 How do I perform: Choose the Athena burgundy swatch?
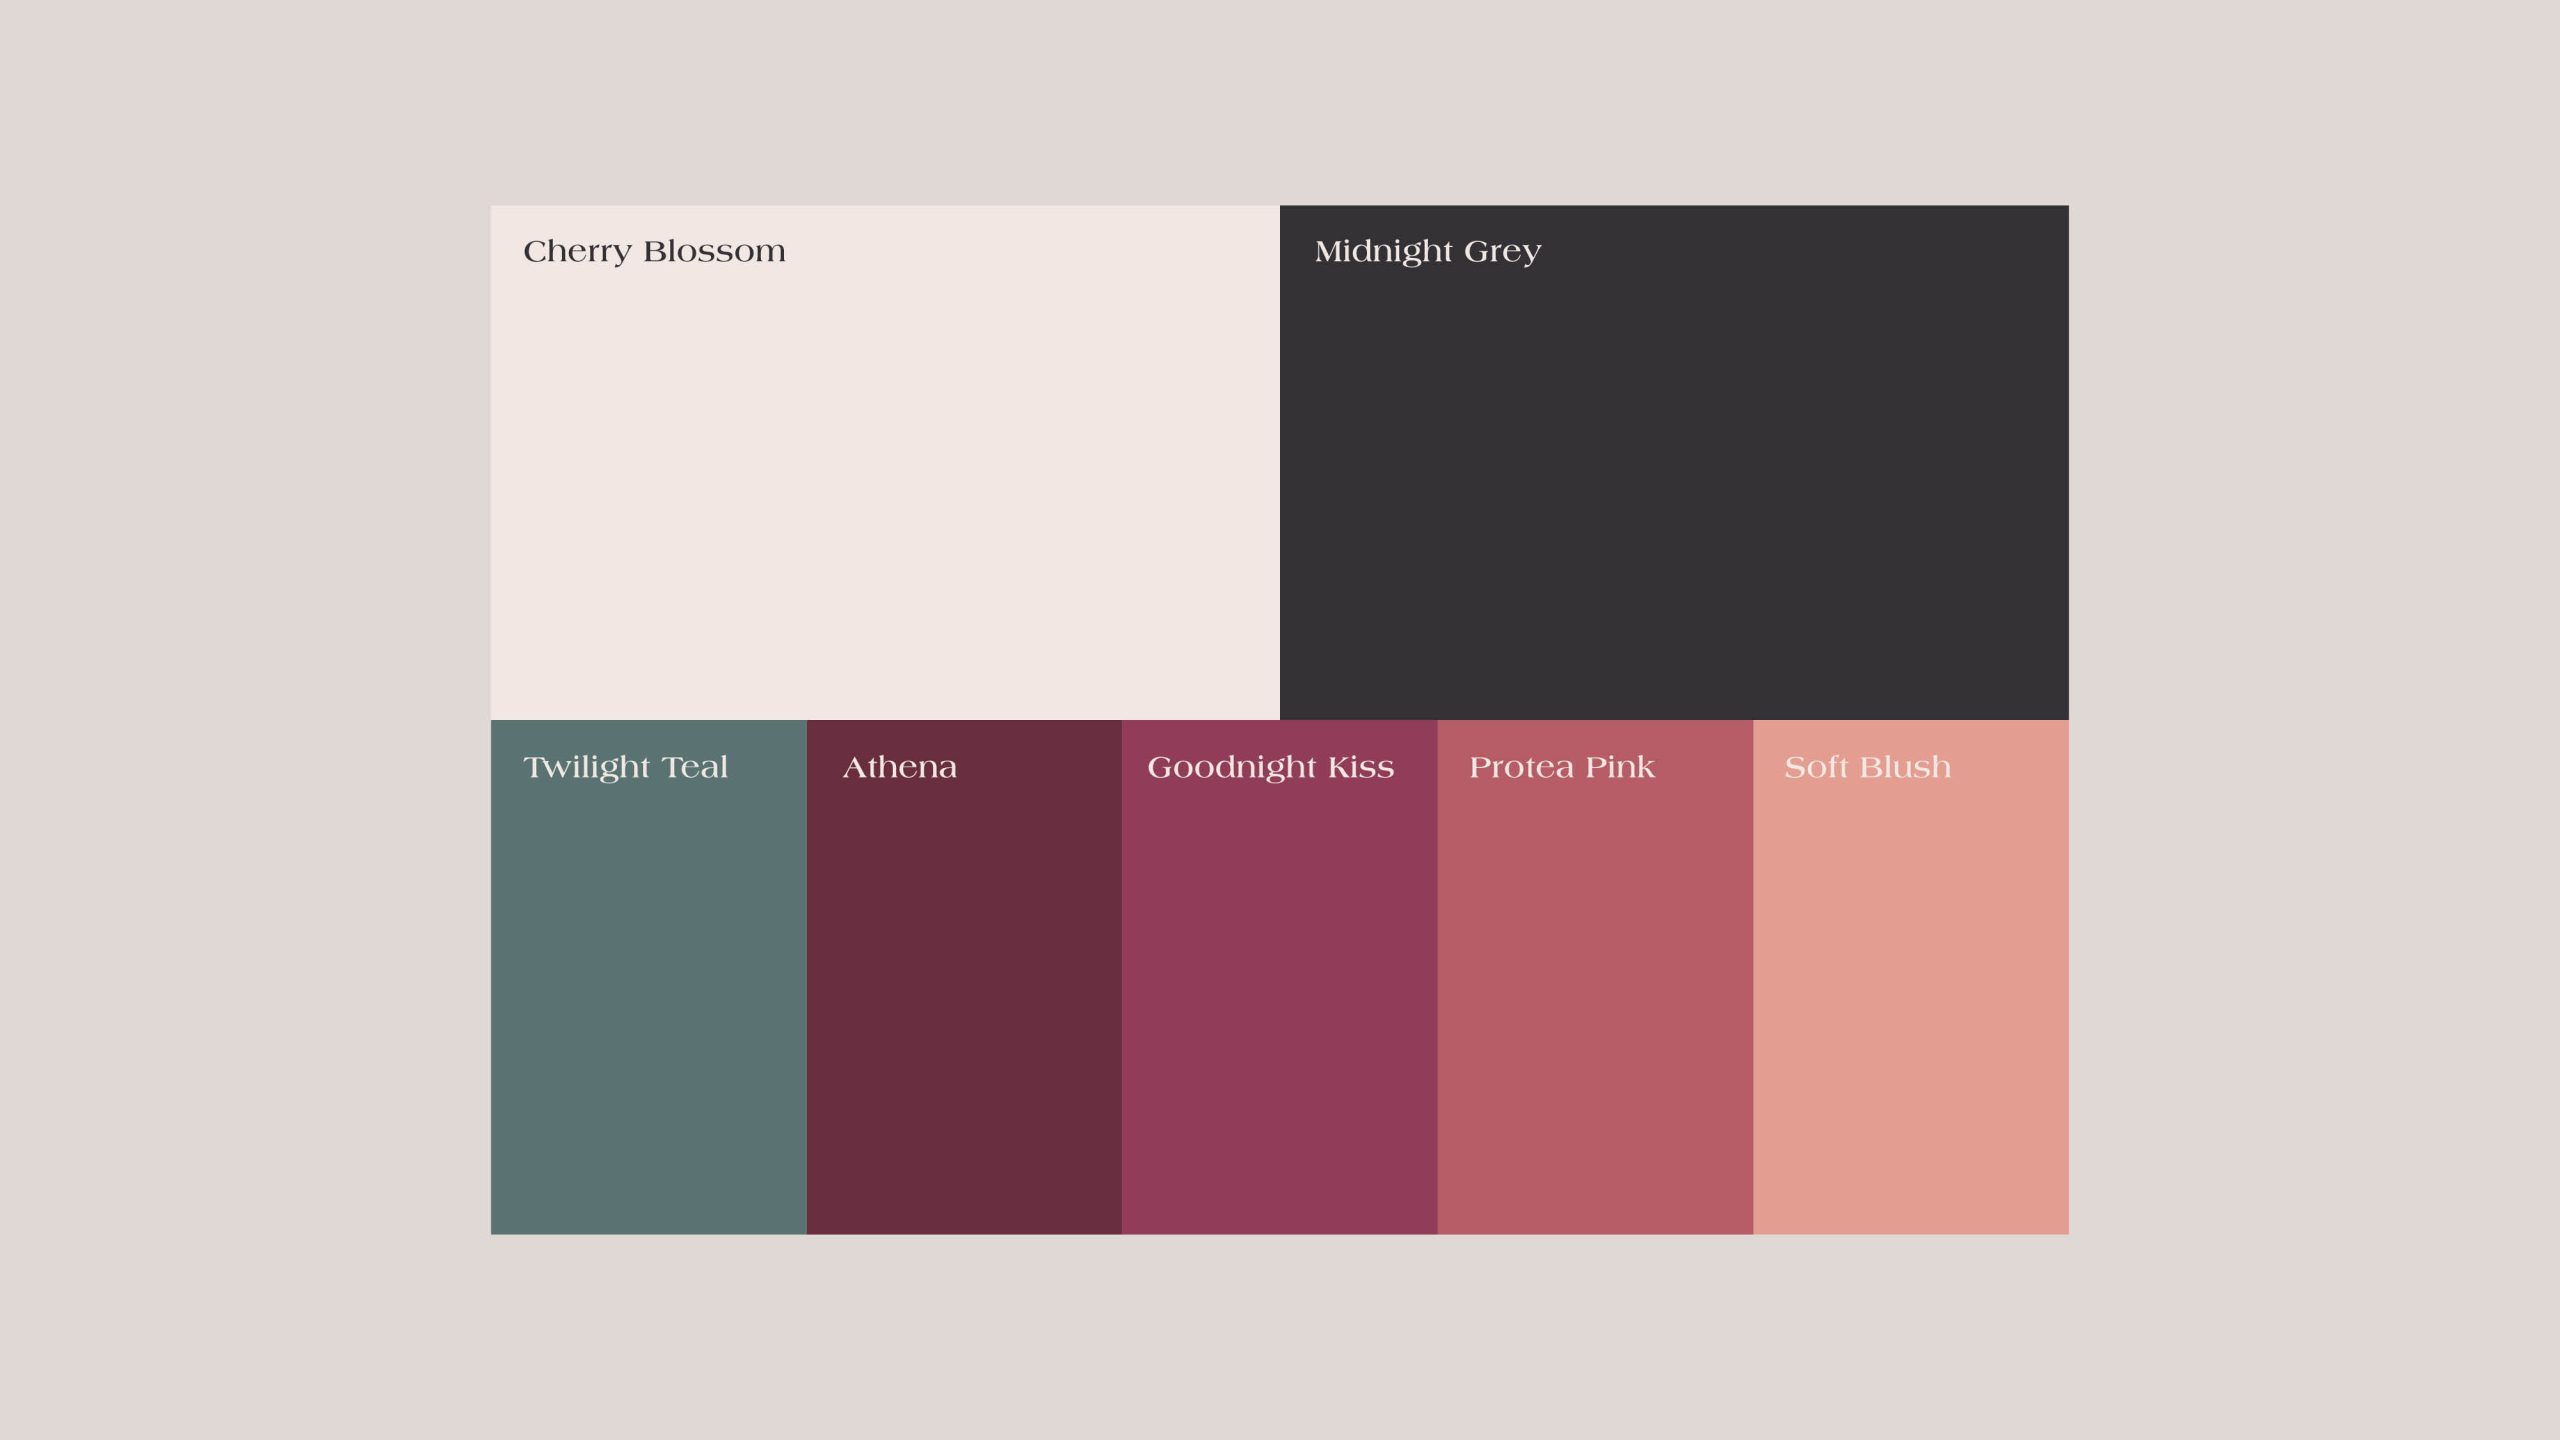964,1000
